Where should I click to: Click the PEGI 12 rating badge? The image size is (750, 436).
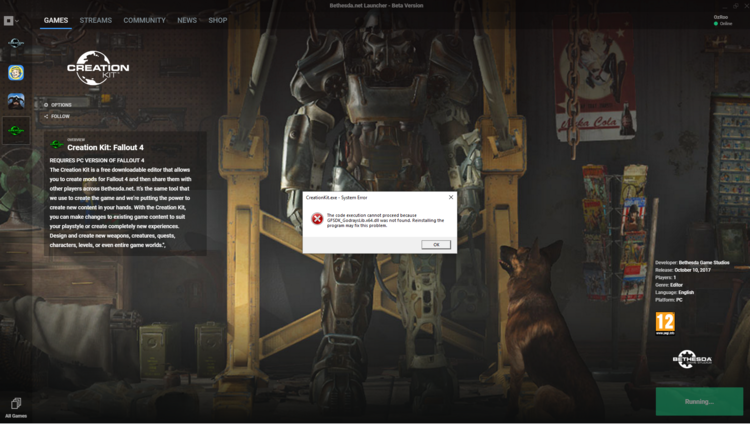click(665, 323)
